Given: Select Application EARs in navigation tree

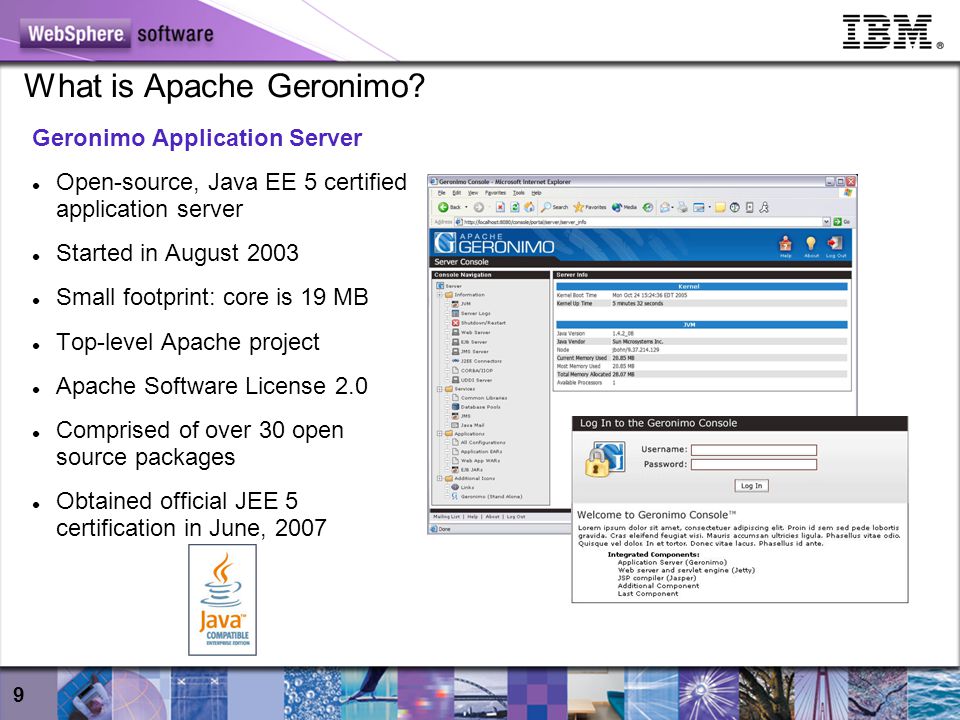Looking at the screenshot, I should [478, 451].
